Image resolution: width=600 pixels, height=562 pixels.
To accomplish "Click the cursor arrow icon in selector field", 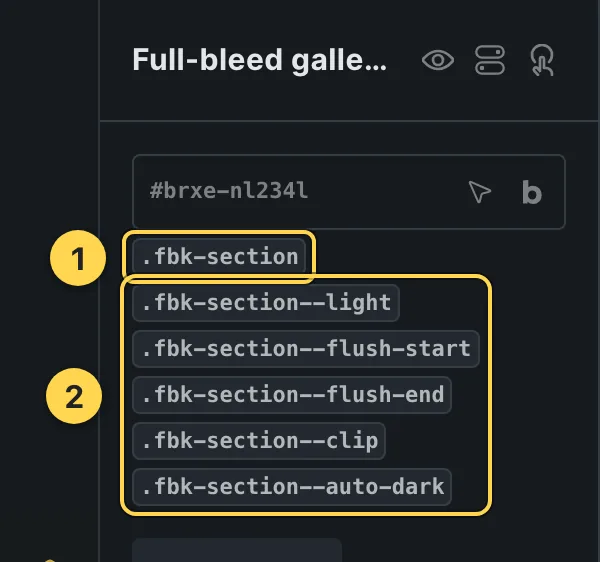I will [x=479, y=191].
